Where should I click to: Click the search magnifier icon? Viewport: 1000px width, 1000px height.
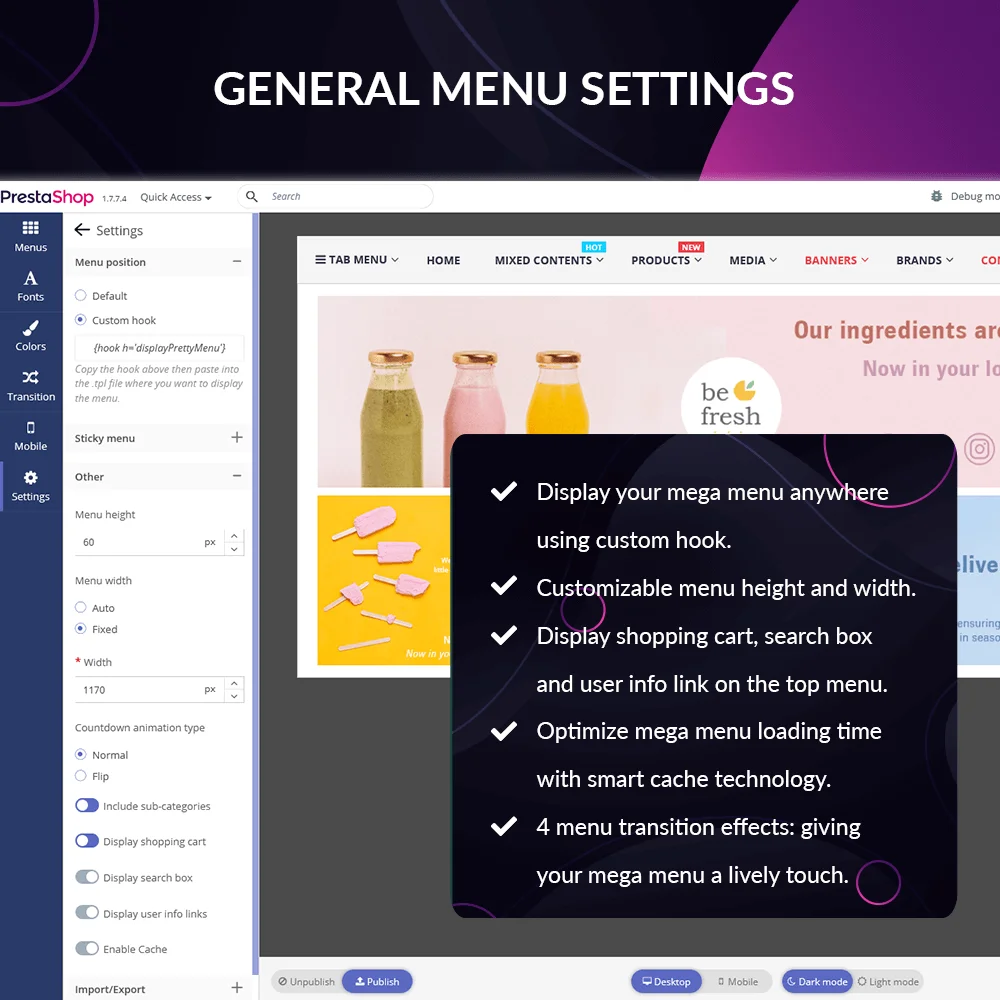click(251, 196)
